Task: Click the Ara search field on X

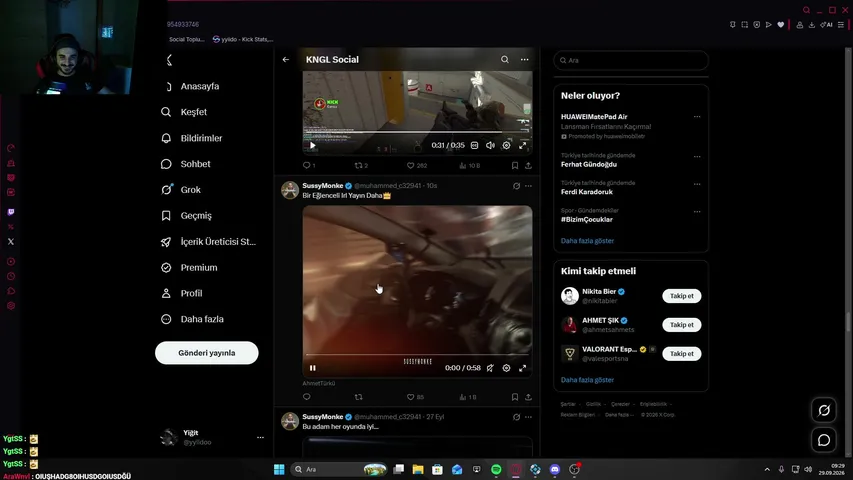Action: [x=631, y=60]
